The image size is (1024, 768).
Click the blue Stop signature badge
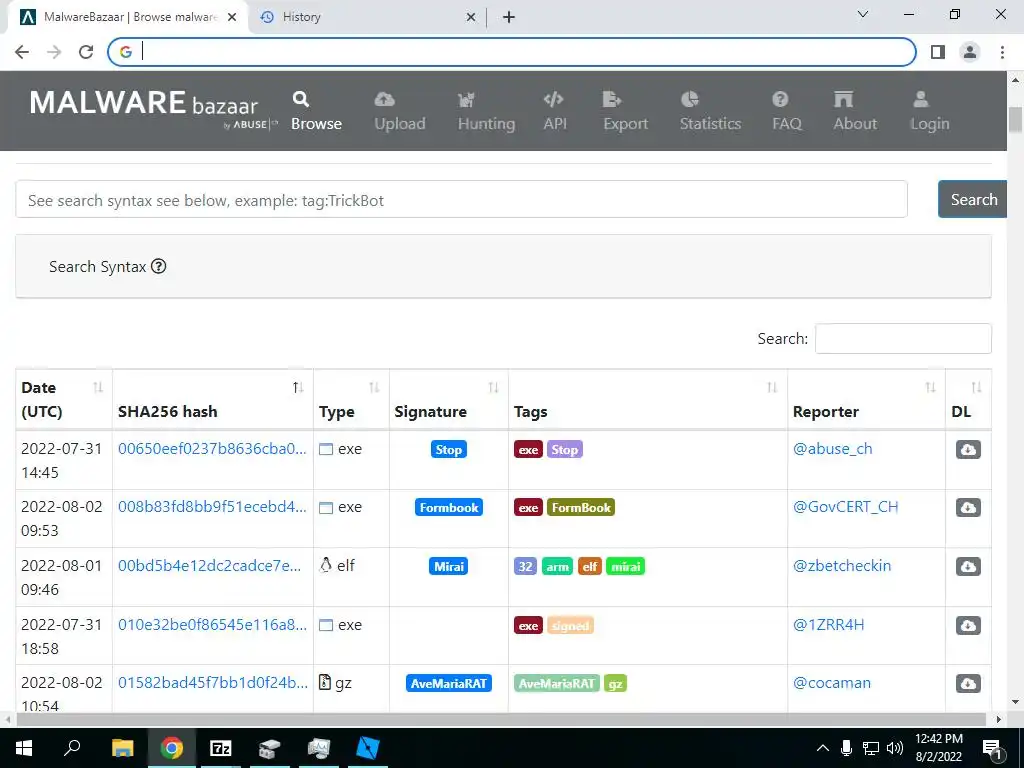point(449,449)
